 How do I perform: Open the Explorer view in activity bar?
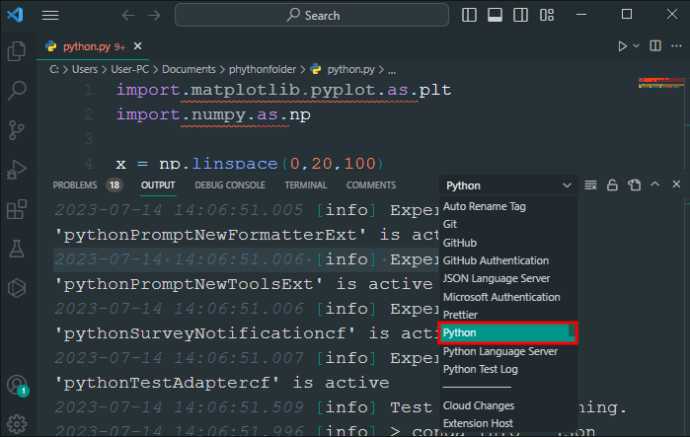16,50
